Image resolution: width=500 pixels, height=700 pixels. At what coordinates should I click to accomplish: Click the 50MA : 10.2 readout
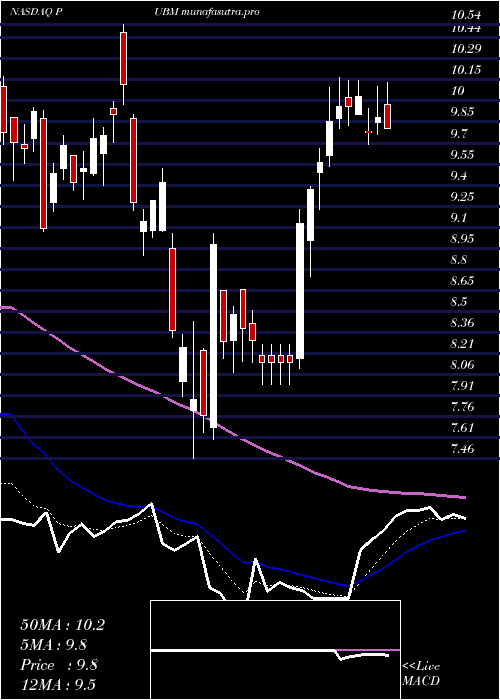pos(62,625)
